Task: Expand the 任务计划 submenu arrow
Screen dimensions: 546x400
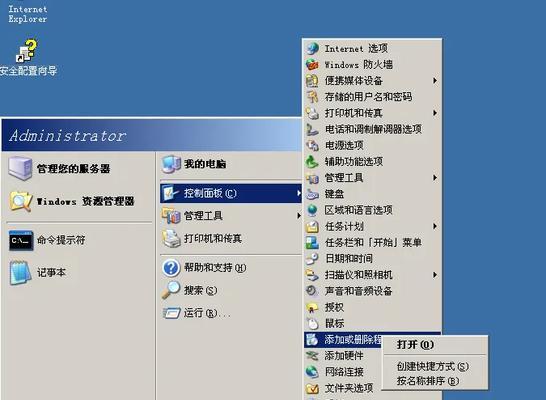Action: [x=435, y=226]
